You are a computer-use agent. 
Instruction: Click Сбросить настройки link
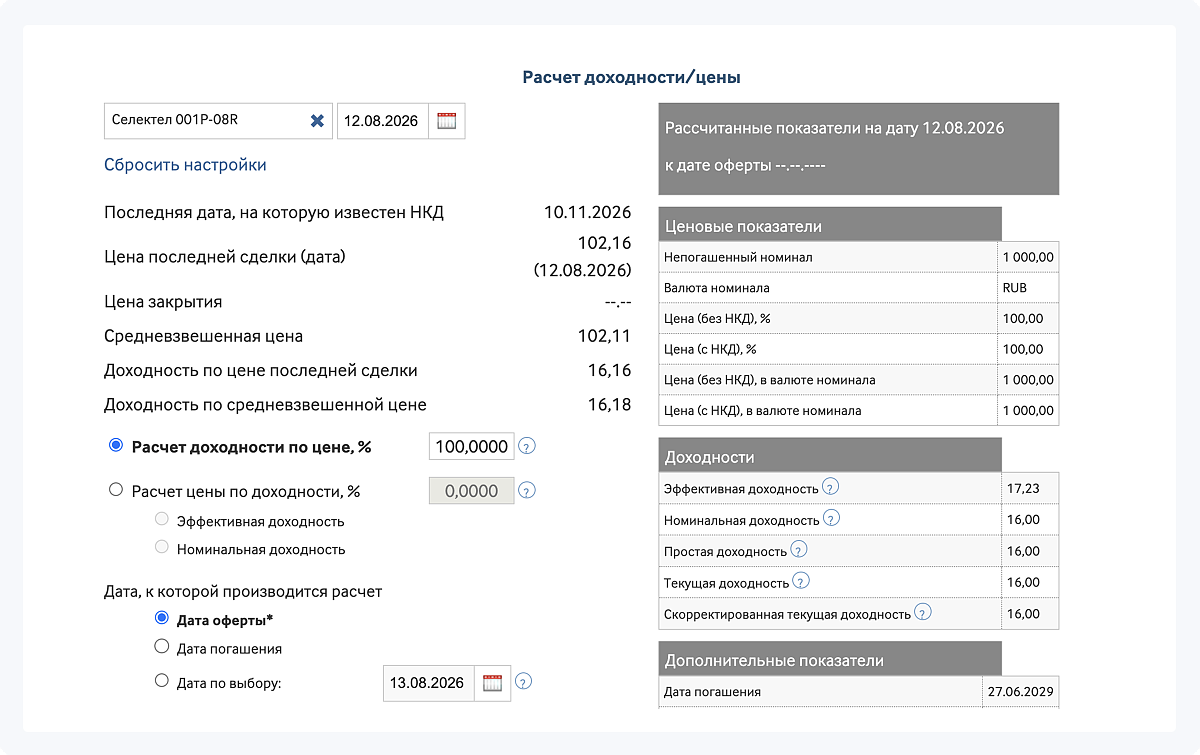pos(185,165)
